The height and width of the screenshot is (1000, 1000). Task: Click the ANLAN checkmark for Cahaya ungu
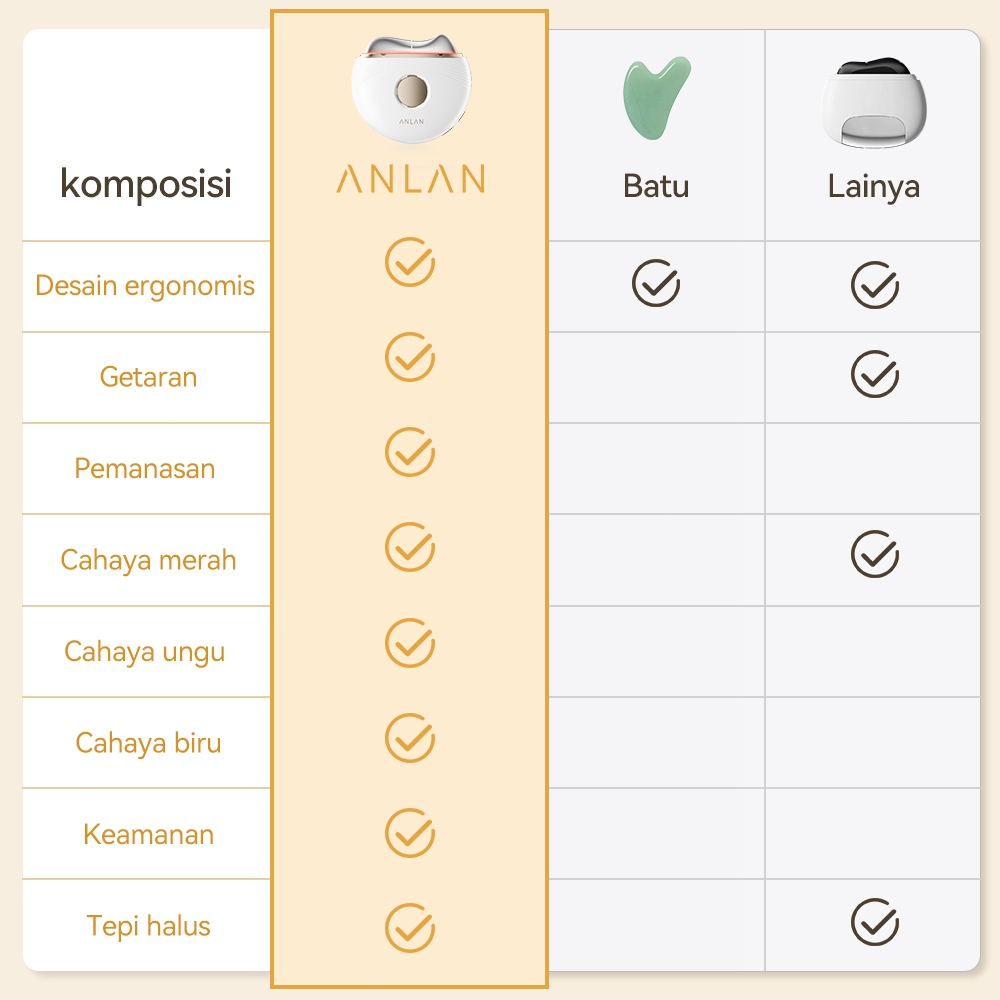(x=410, y=642)
